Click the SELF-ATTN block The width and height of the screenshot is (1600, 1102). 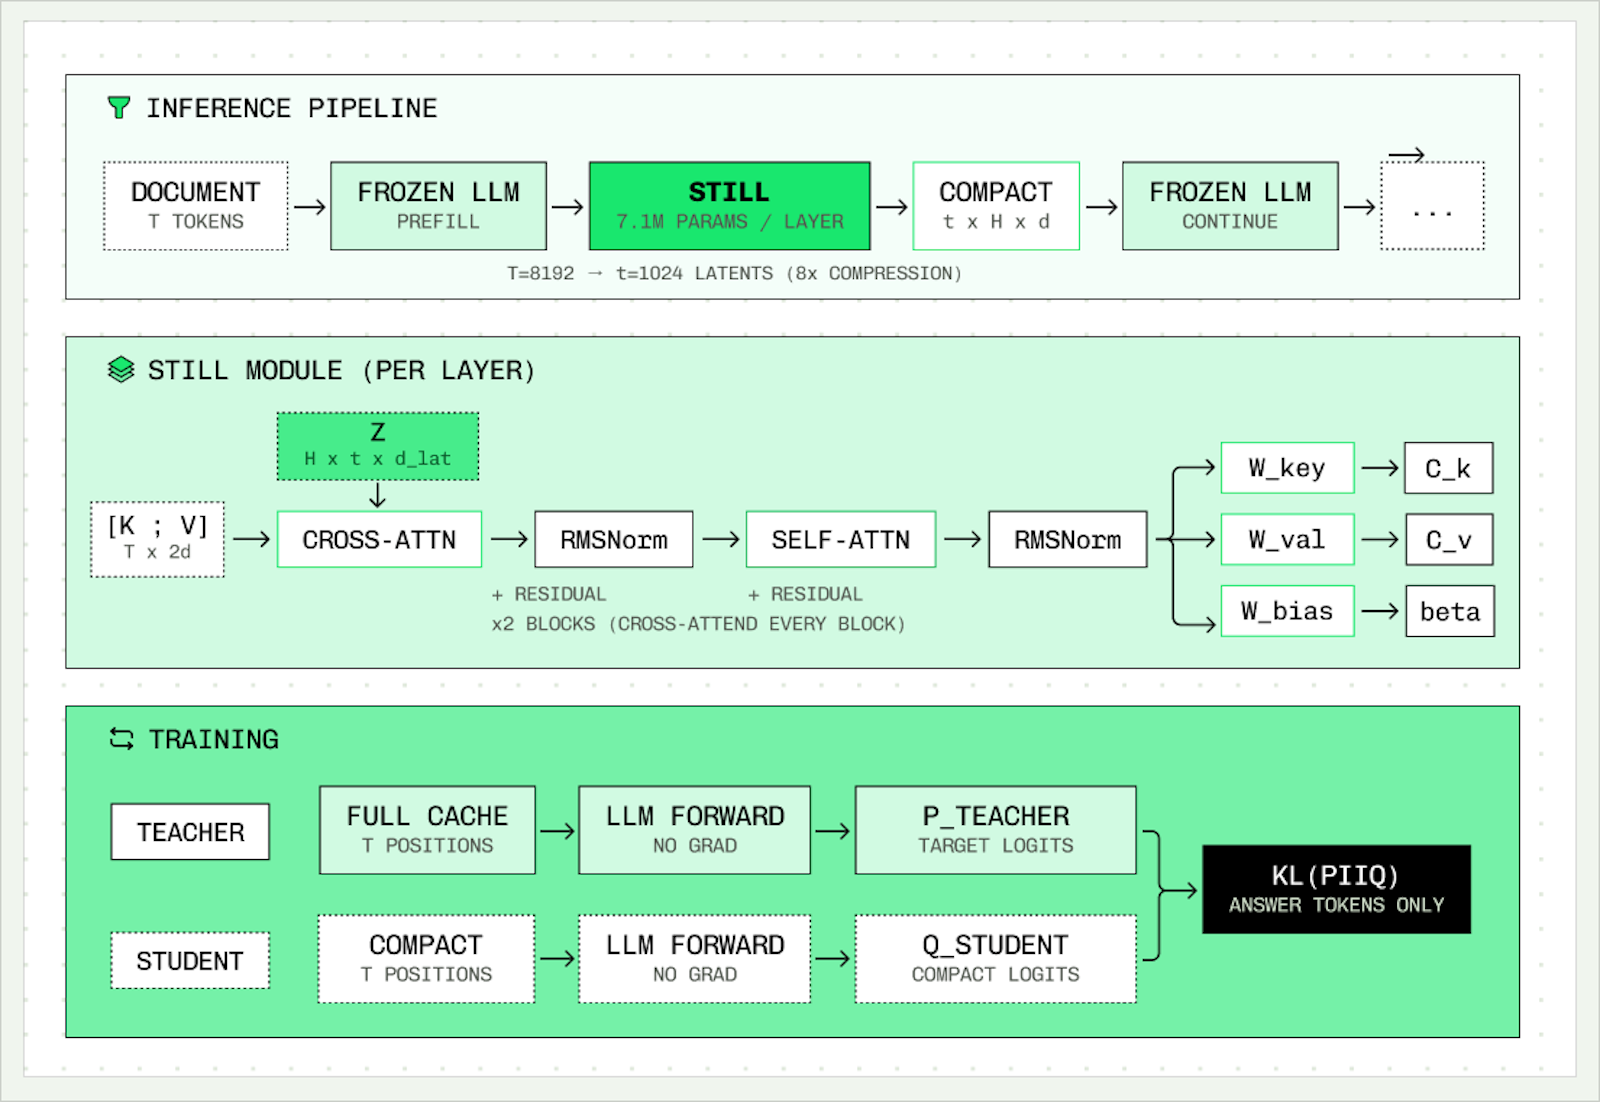841,540
